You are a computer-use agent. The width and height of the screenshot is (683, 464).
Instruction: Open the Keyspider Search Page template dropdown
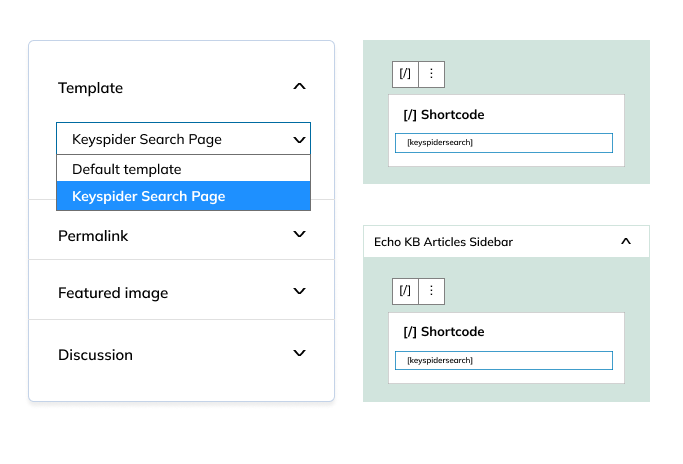point(183,139)
